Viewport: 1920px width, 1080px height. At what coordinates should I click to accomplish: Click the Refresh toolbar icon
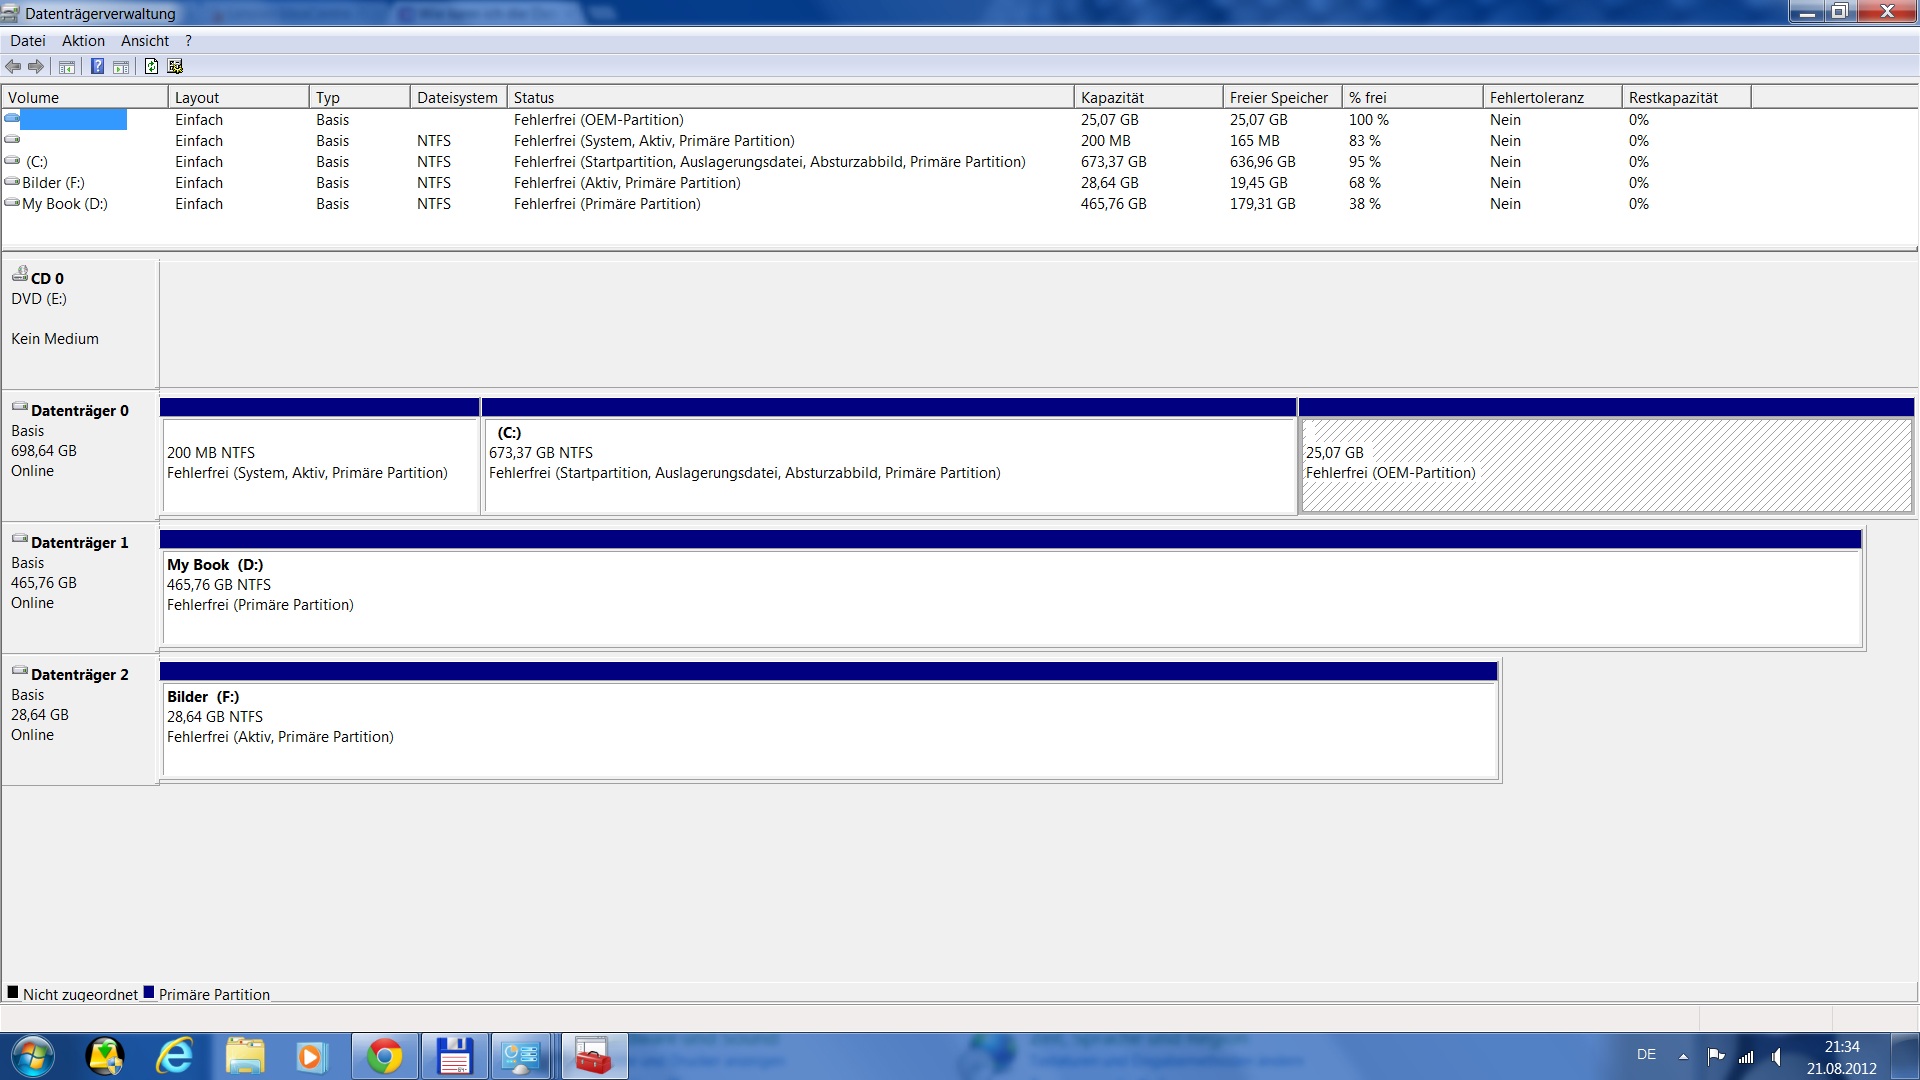[x=151, y=67]
